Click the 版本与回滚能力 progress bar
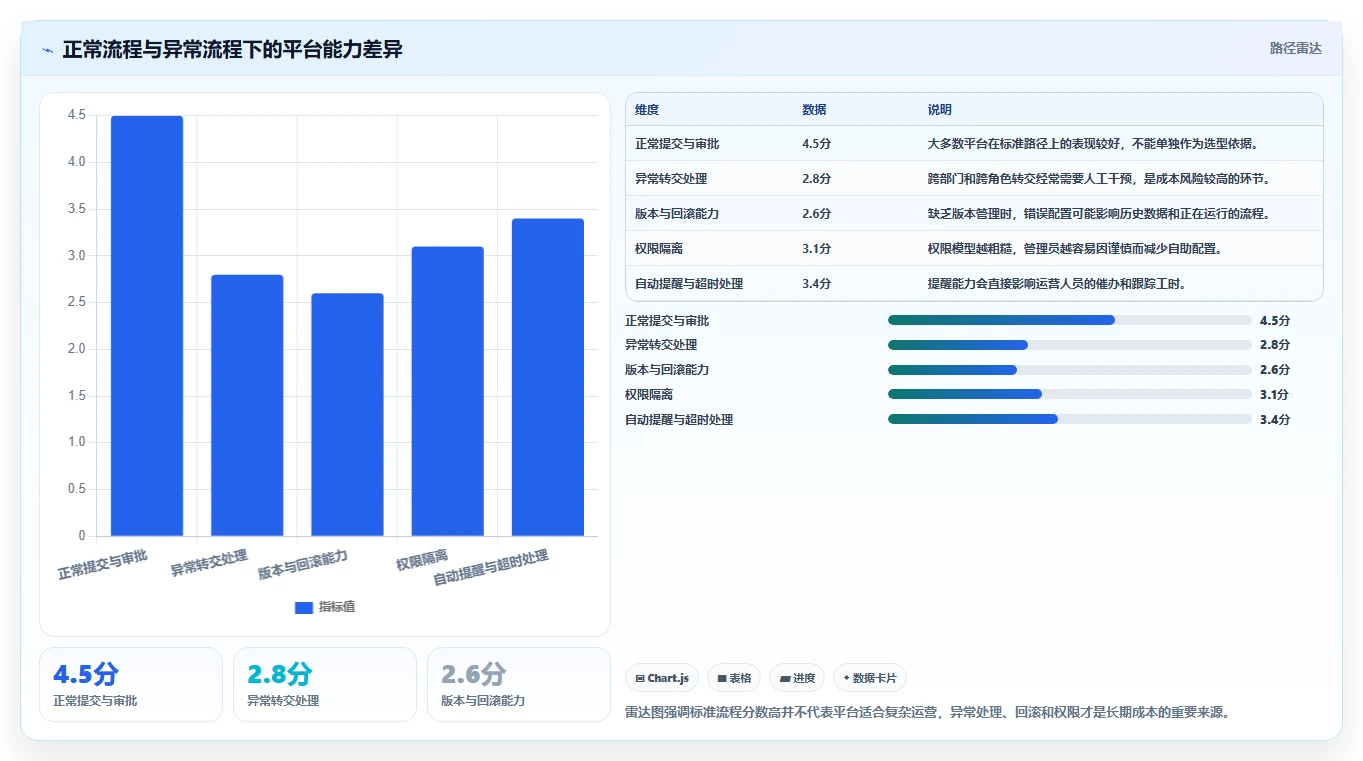 click(1070, 370)
